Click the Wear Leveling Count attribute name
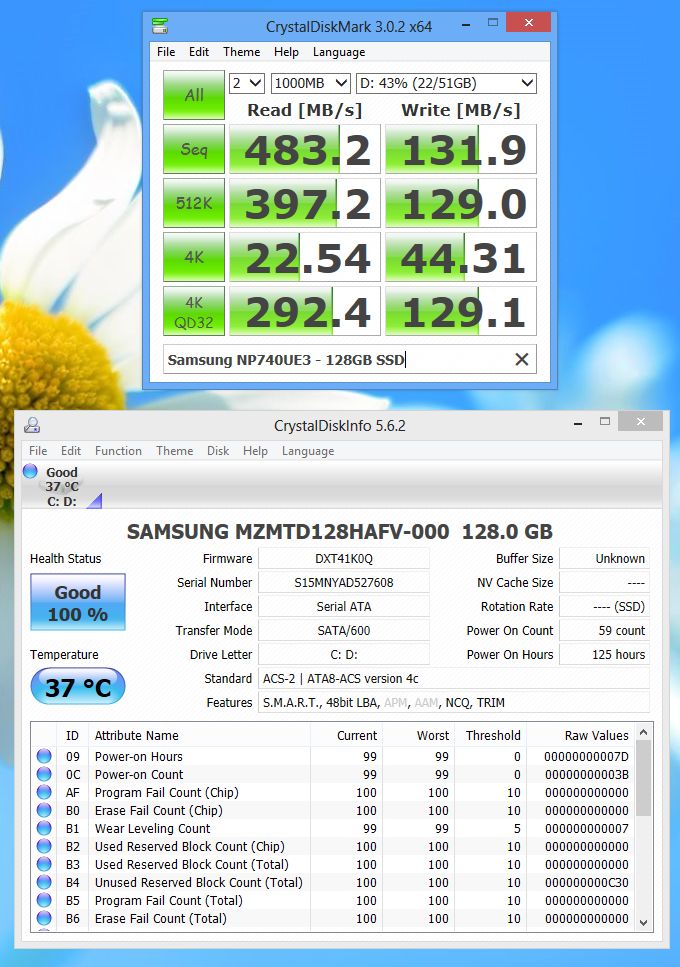The width and height of the screenshot is (680, 967). pyautogui.click(x=152, y=828)
